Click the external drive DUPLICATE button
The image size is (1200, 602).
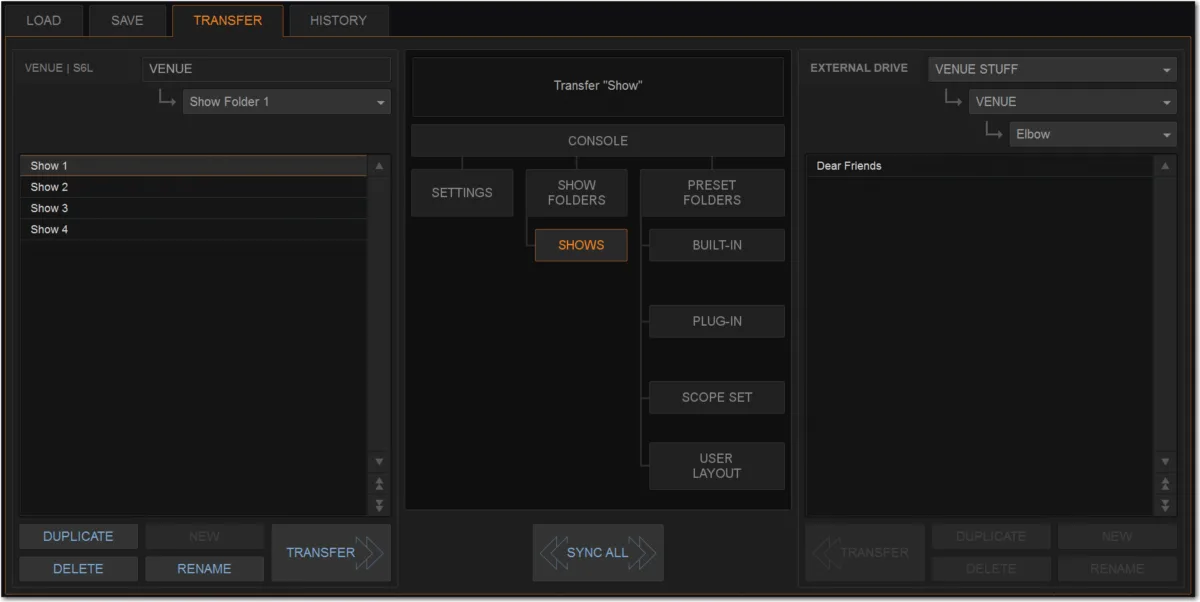pos(991,536)
